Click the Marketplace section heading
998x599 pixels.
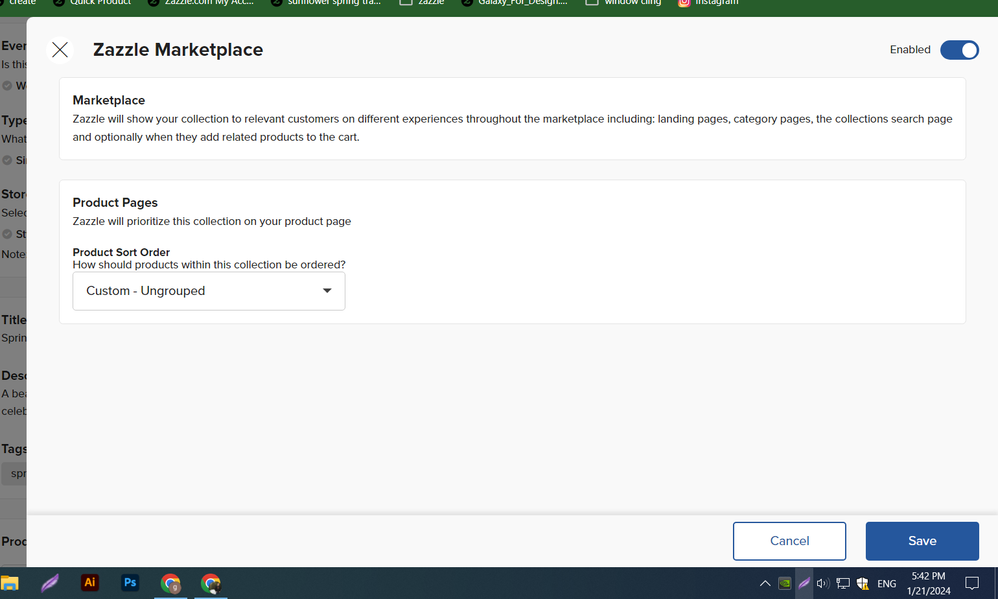[x=109, y=100]
